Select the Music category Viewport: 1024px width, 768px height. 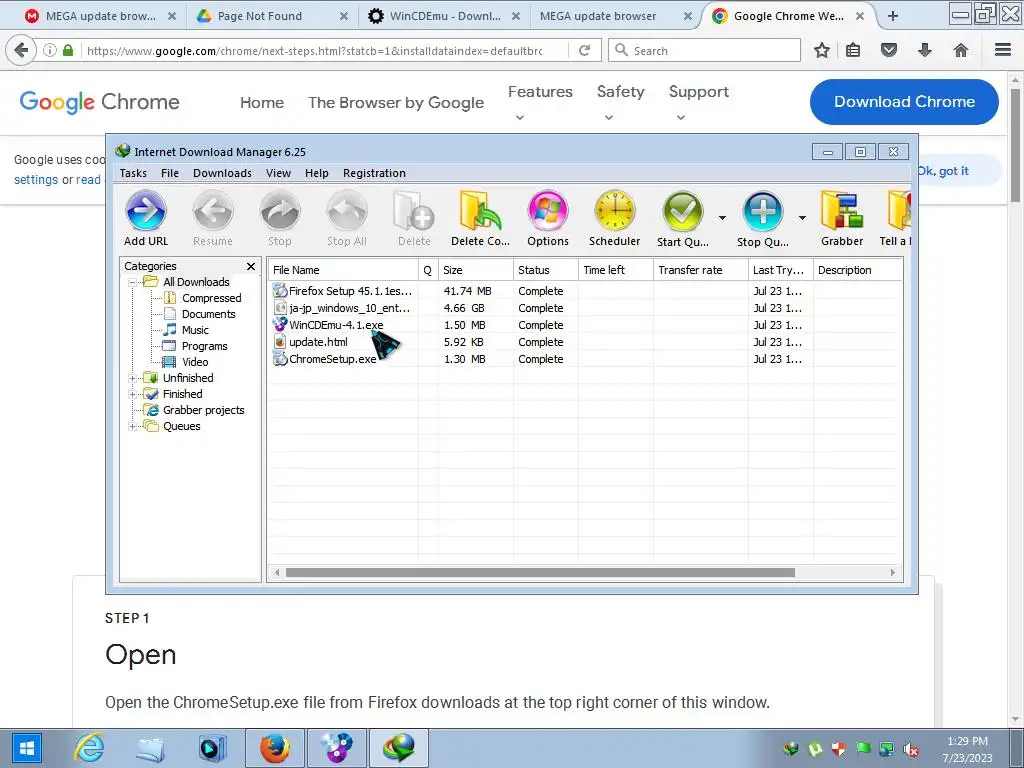coord(195,330)
